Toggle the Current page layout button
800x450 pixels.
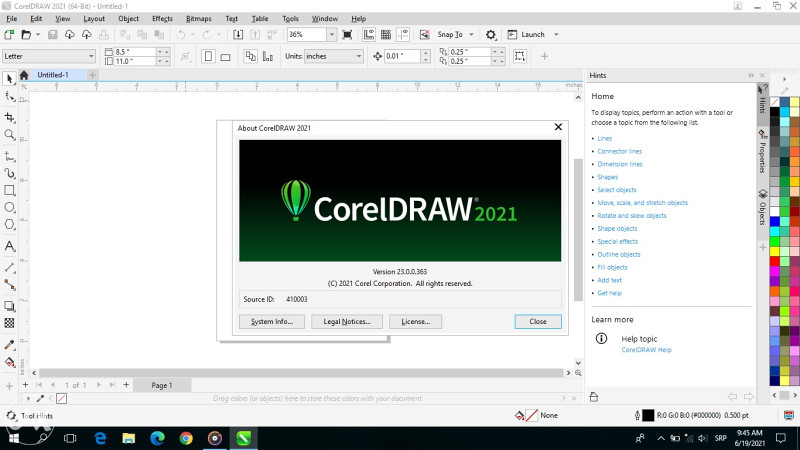coord(268,56)
